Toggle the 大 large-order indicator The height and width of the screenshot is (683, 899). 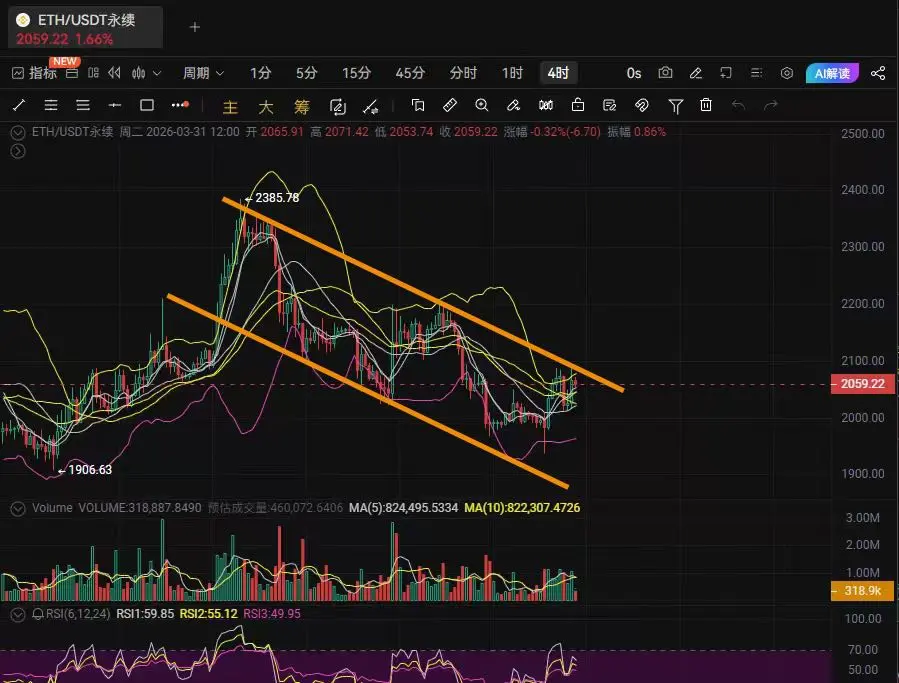pos(266,107)
